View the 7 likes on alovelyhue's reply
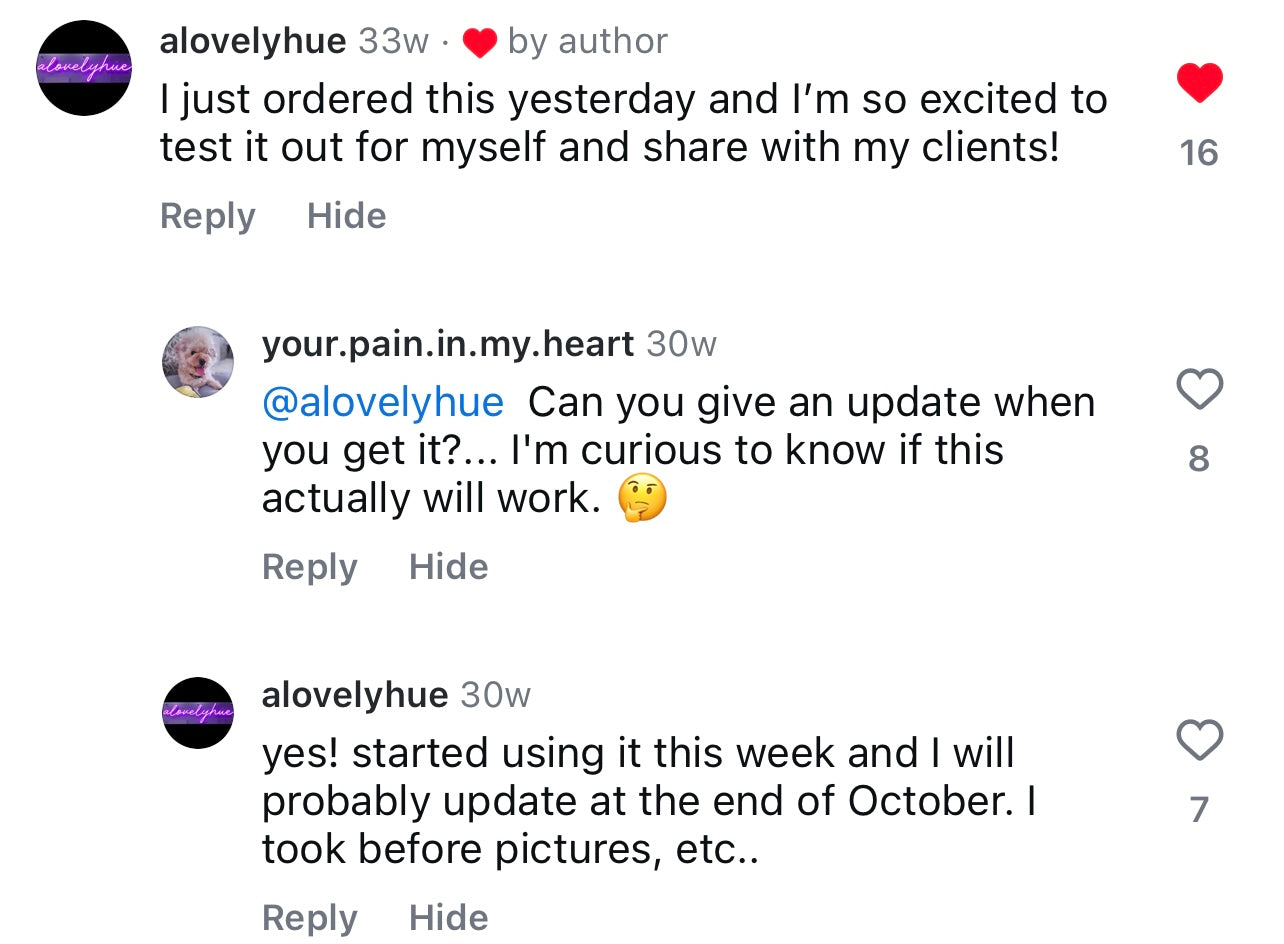The height and width of the screenshot is (944, 1284). [1199, 809]
